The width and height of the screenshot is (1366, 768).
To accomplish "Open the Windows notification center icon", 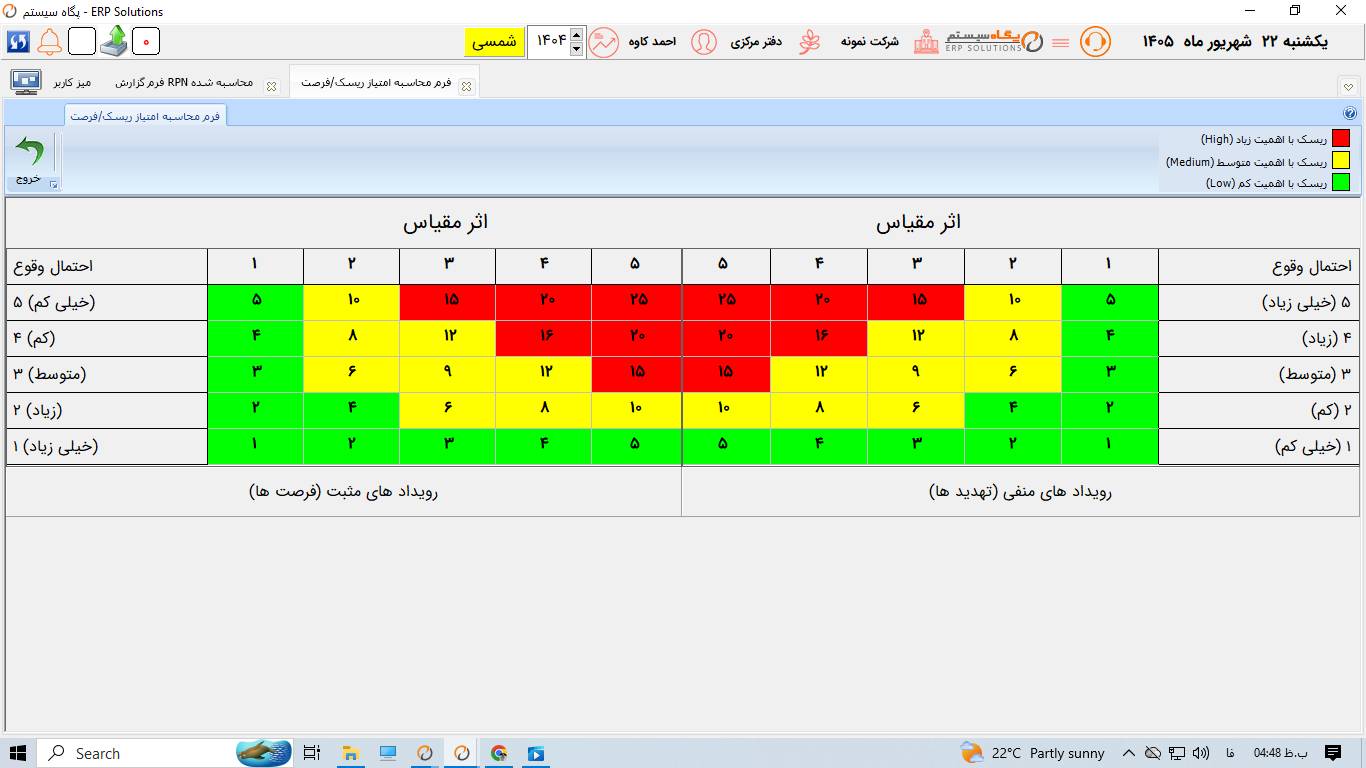I will click(1332, 753).
